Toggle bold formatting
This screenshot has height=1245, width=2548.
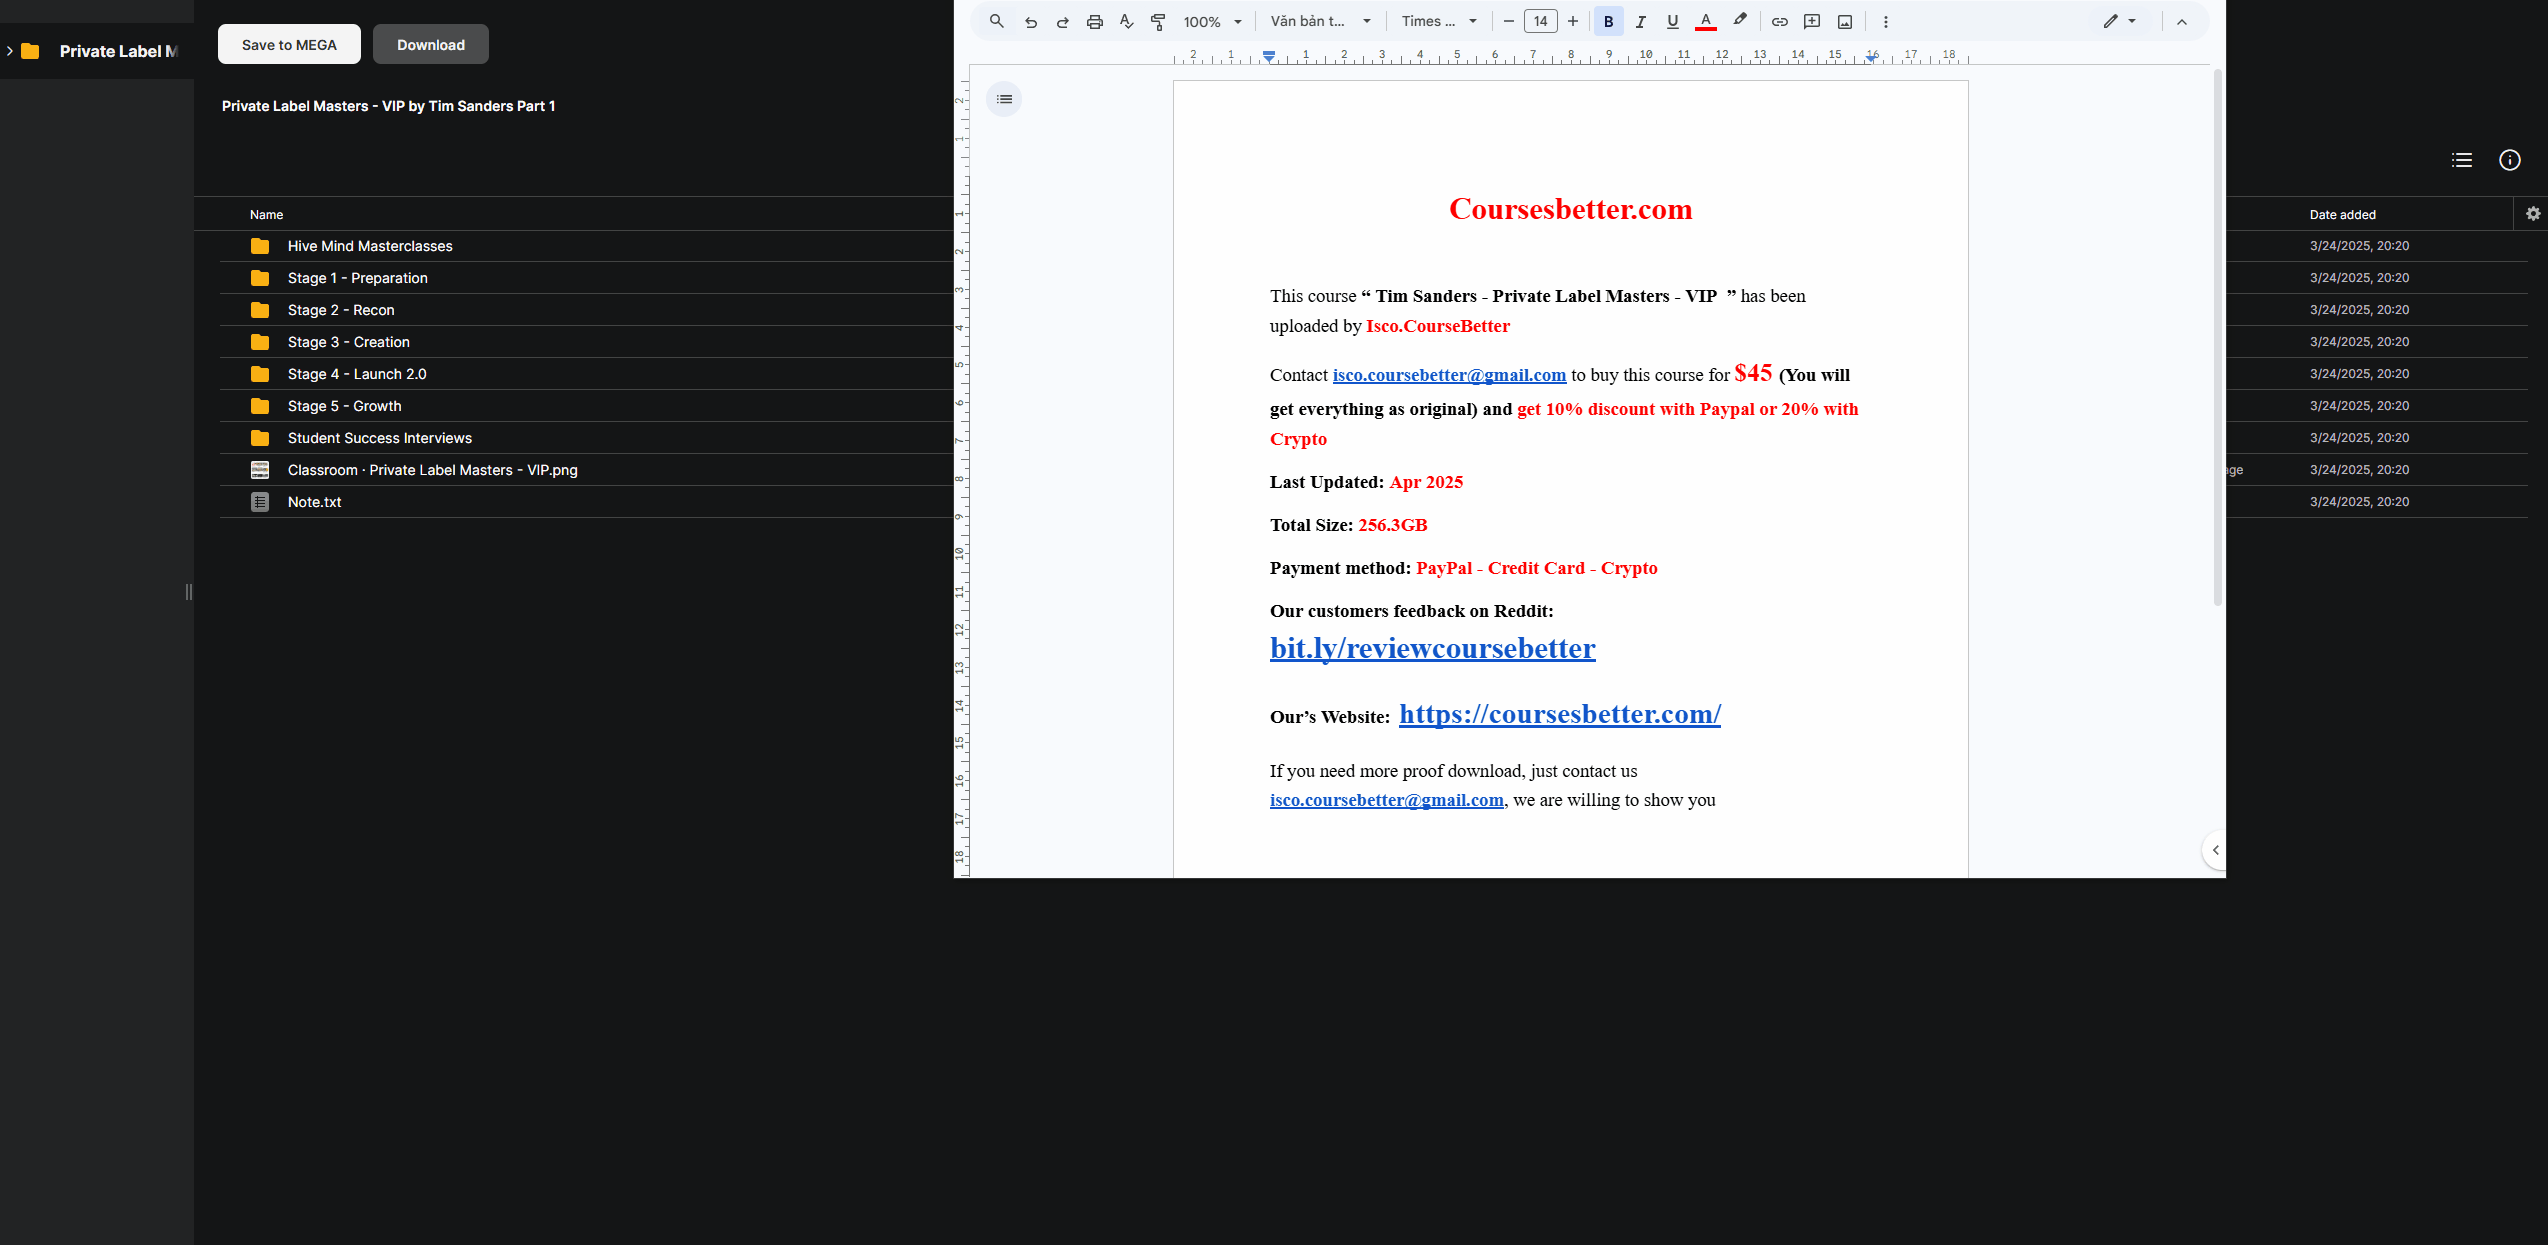point(1608,22)
